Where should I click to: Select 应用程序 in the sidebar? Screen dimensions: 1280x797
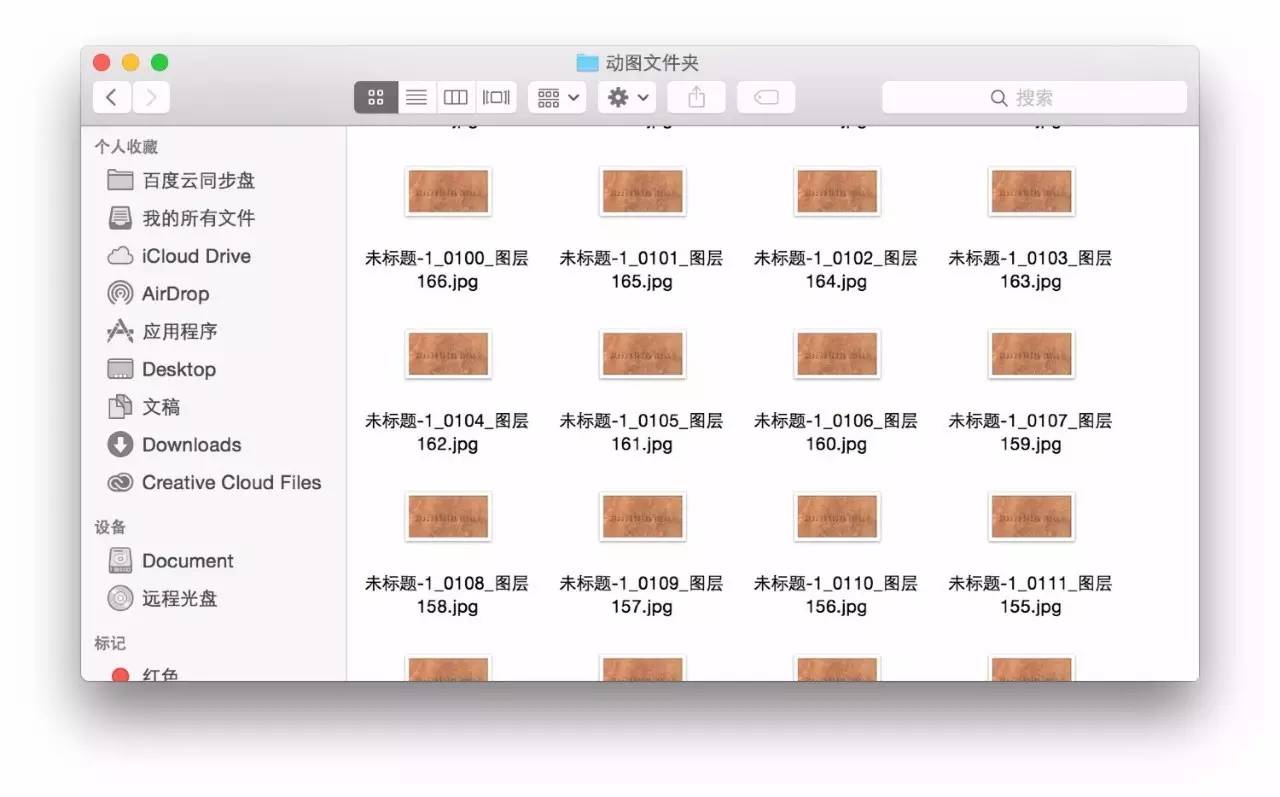coord(179,332)
